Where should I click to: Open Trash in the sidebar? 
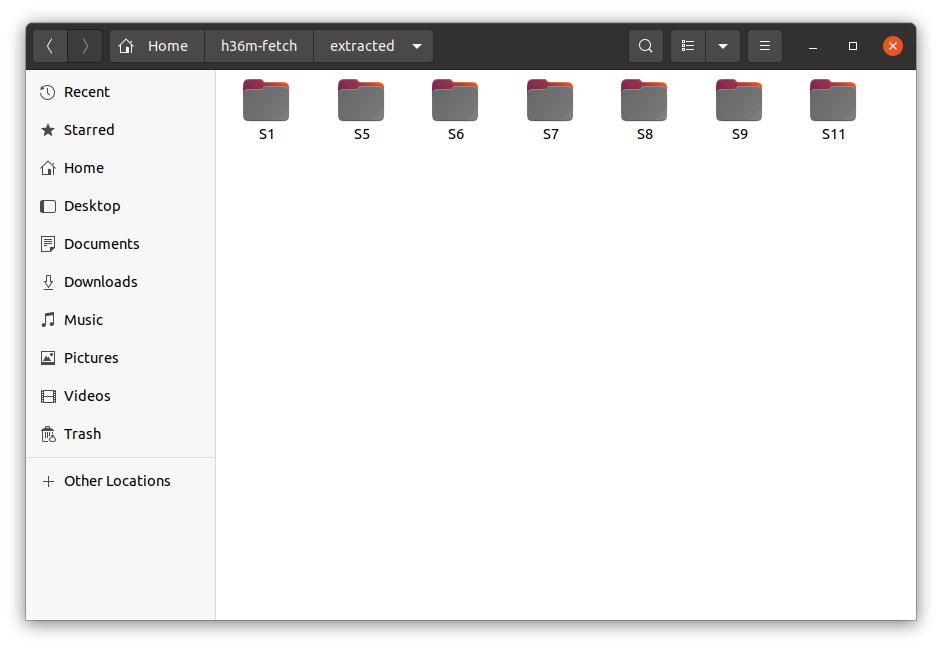pyautogui.click(x=120, y=434)
